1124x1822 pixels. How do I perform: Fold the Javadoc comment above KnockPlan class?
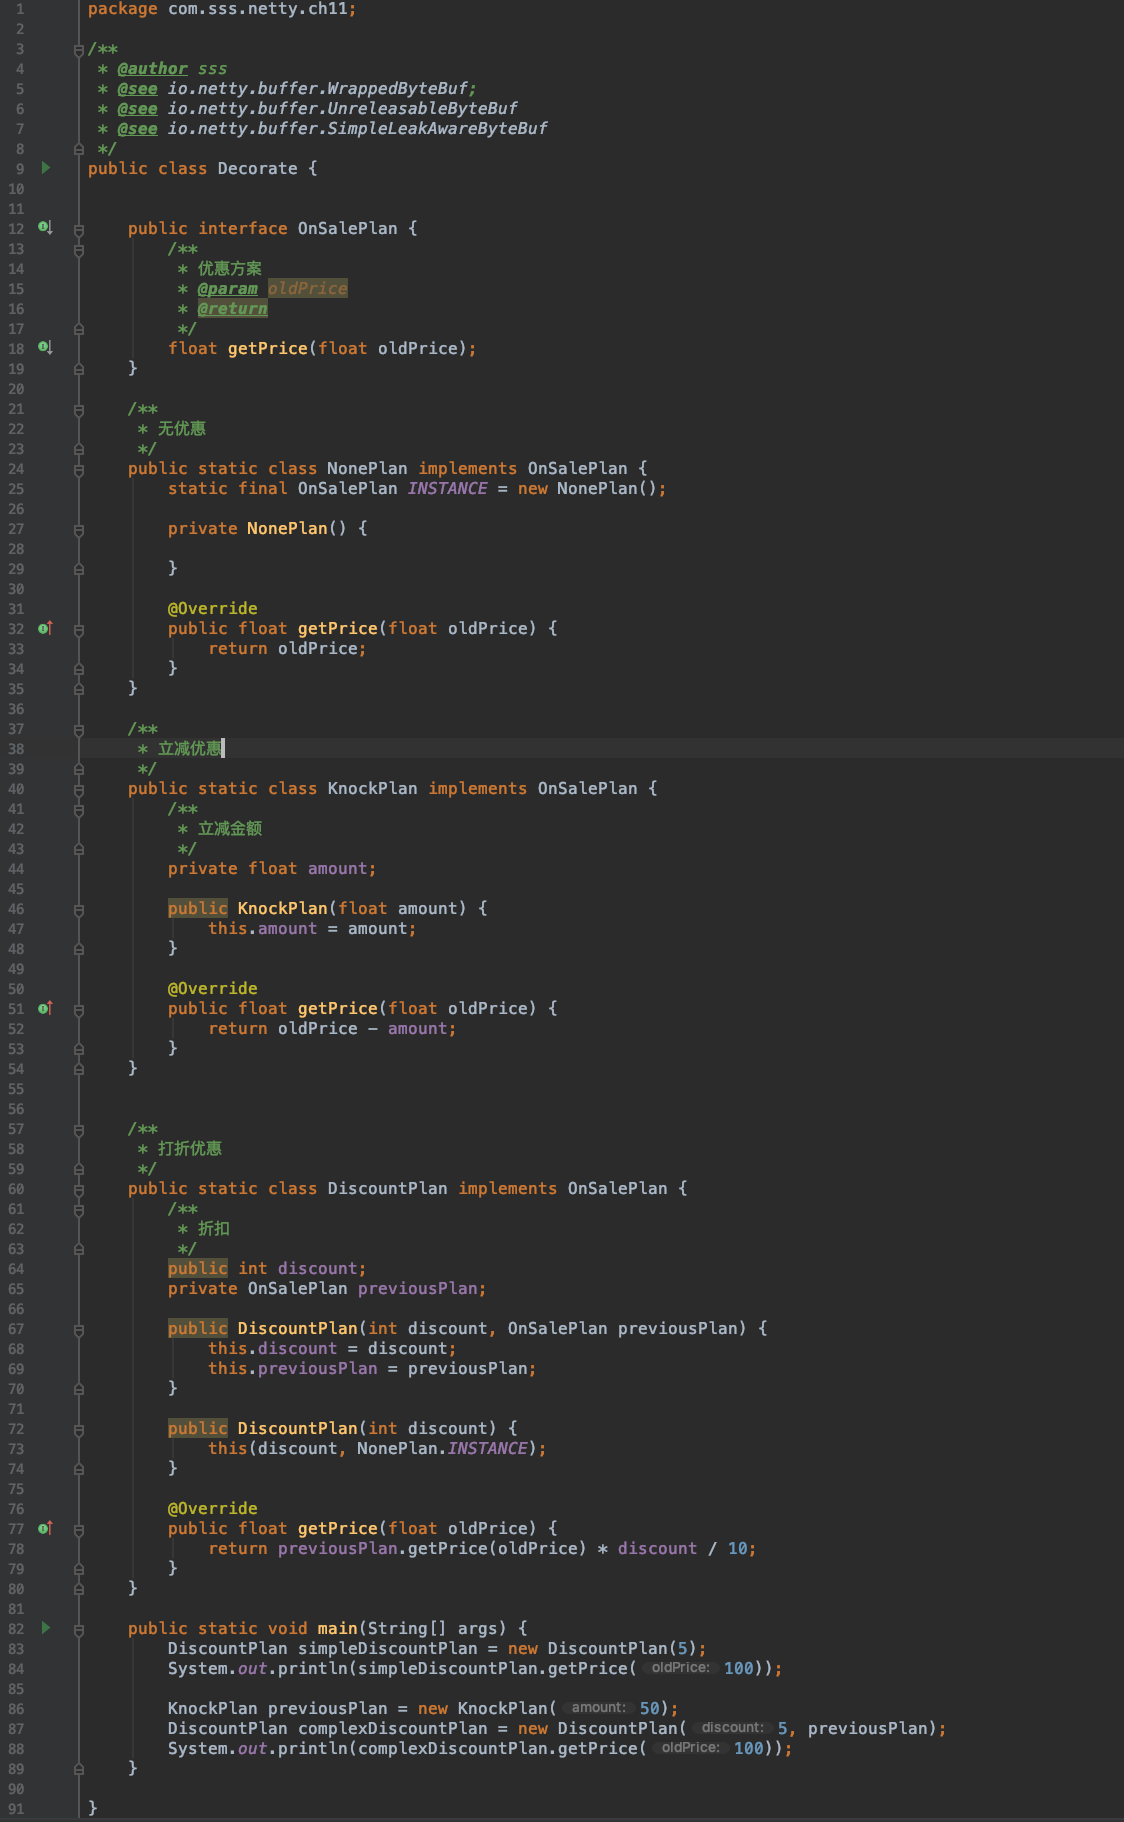pos(79,729)
